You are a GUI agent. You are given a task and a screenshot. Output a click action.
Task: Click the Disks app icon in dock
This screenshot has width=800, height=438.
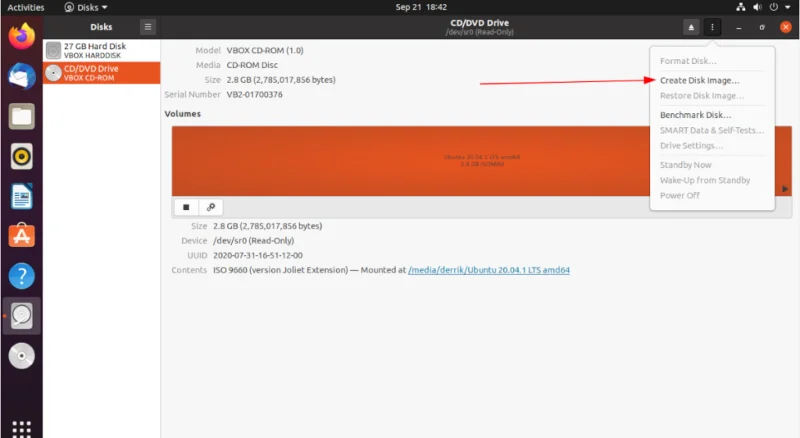(x=21, y=315)
